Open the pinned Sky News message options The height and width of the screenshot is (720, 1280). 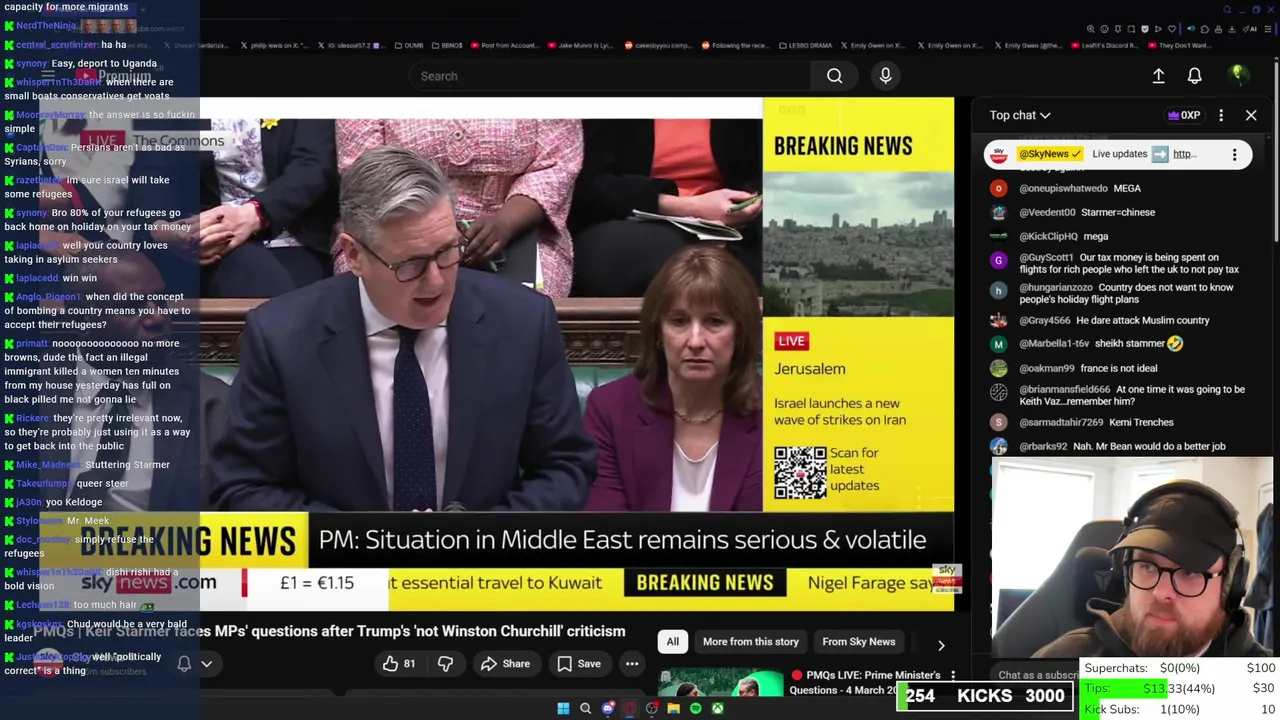coord(1234,154)
